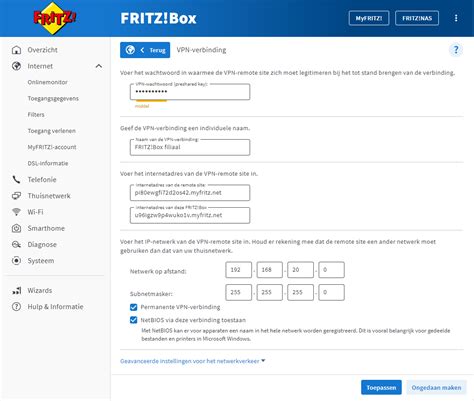Select the Filters submenu item
The width and height of the screenshot is (474, 401).
point(36,115)
